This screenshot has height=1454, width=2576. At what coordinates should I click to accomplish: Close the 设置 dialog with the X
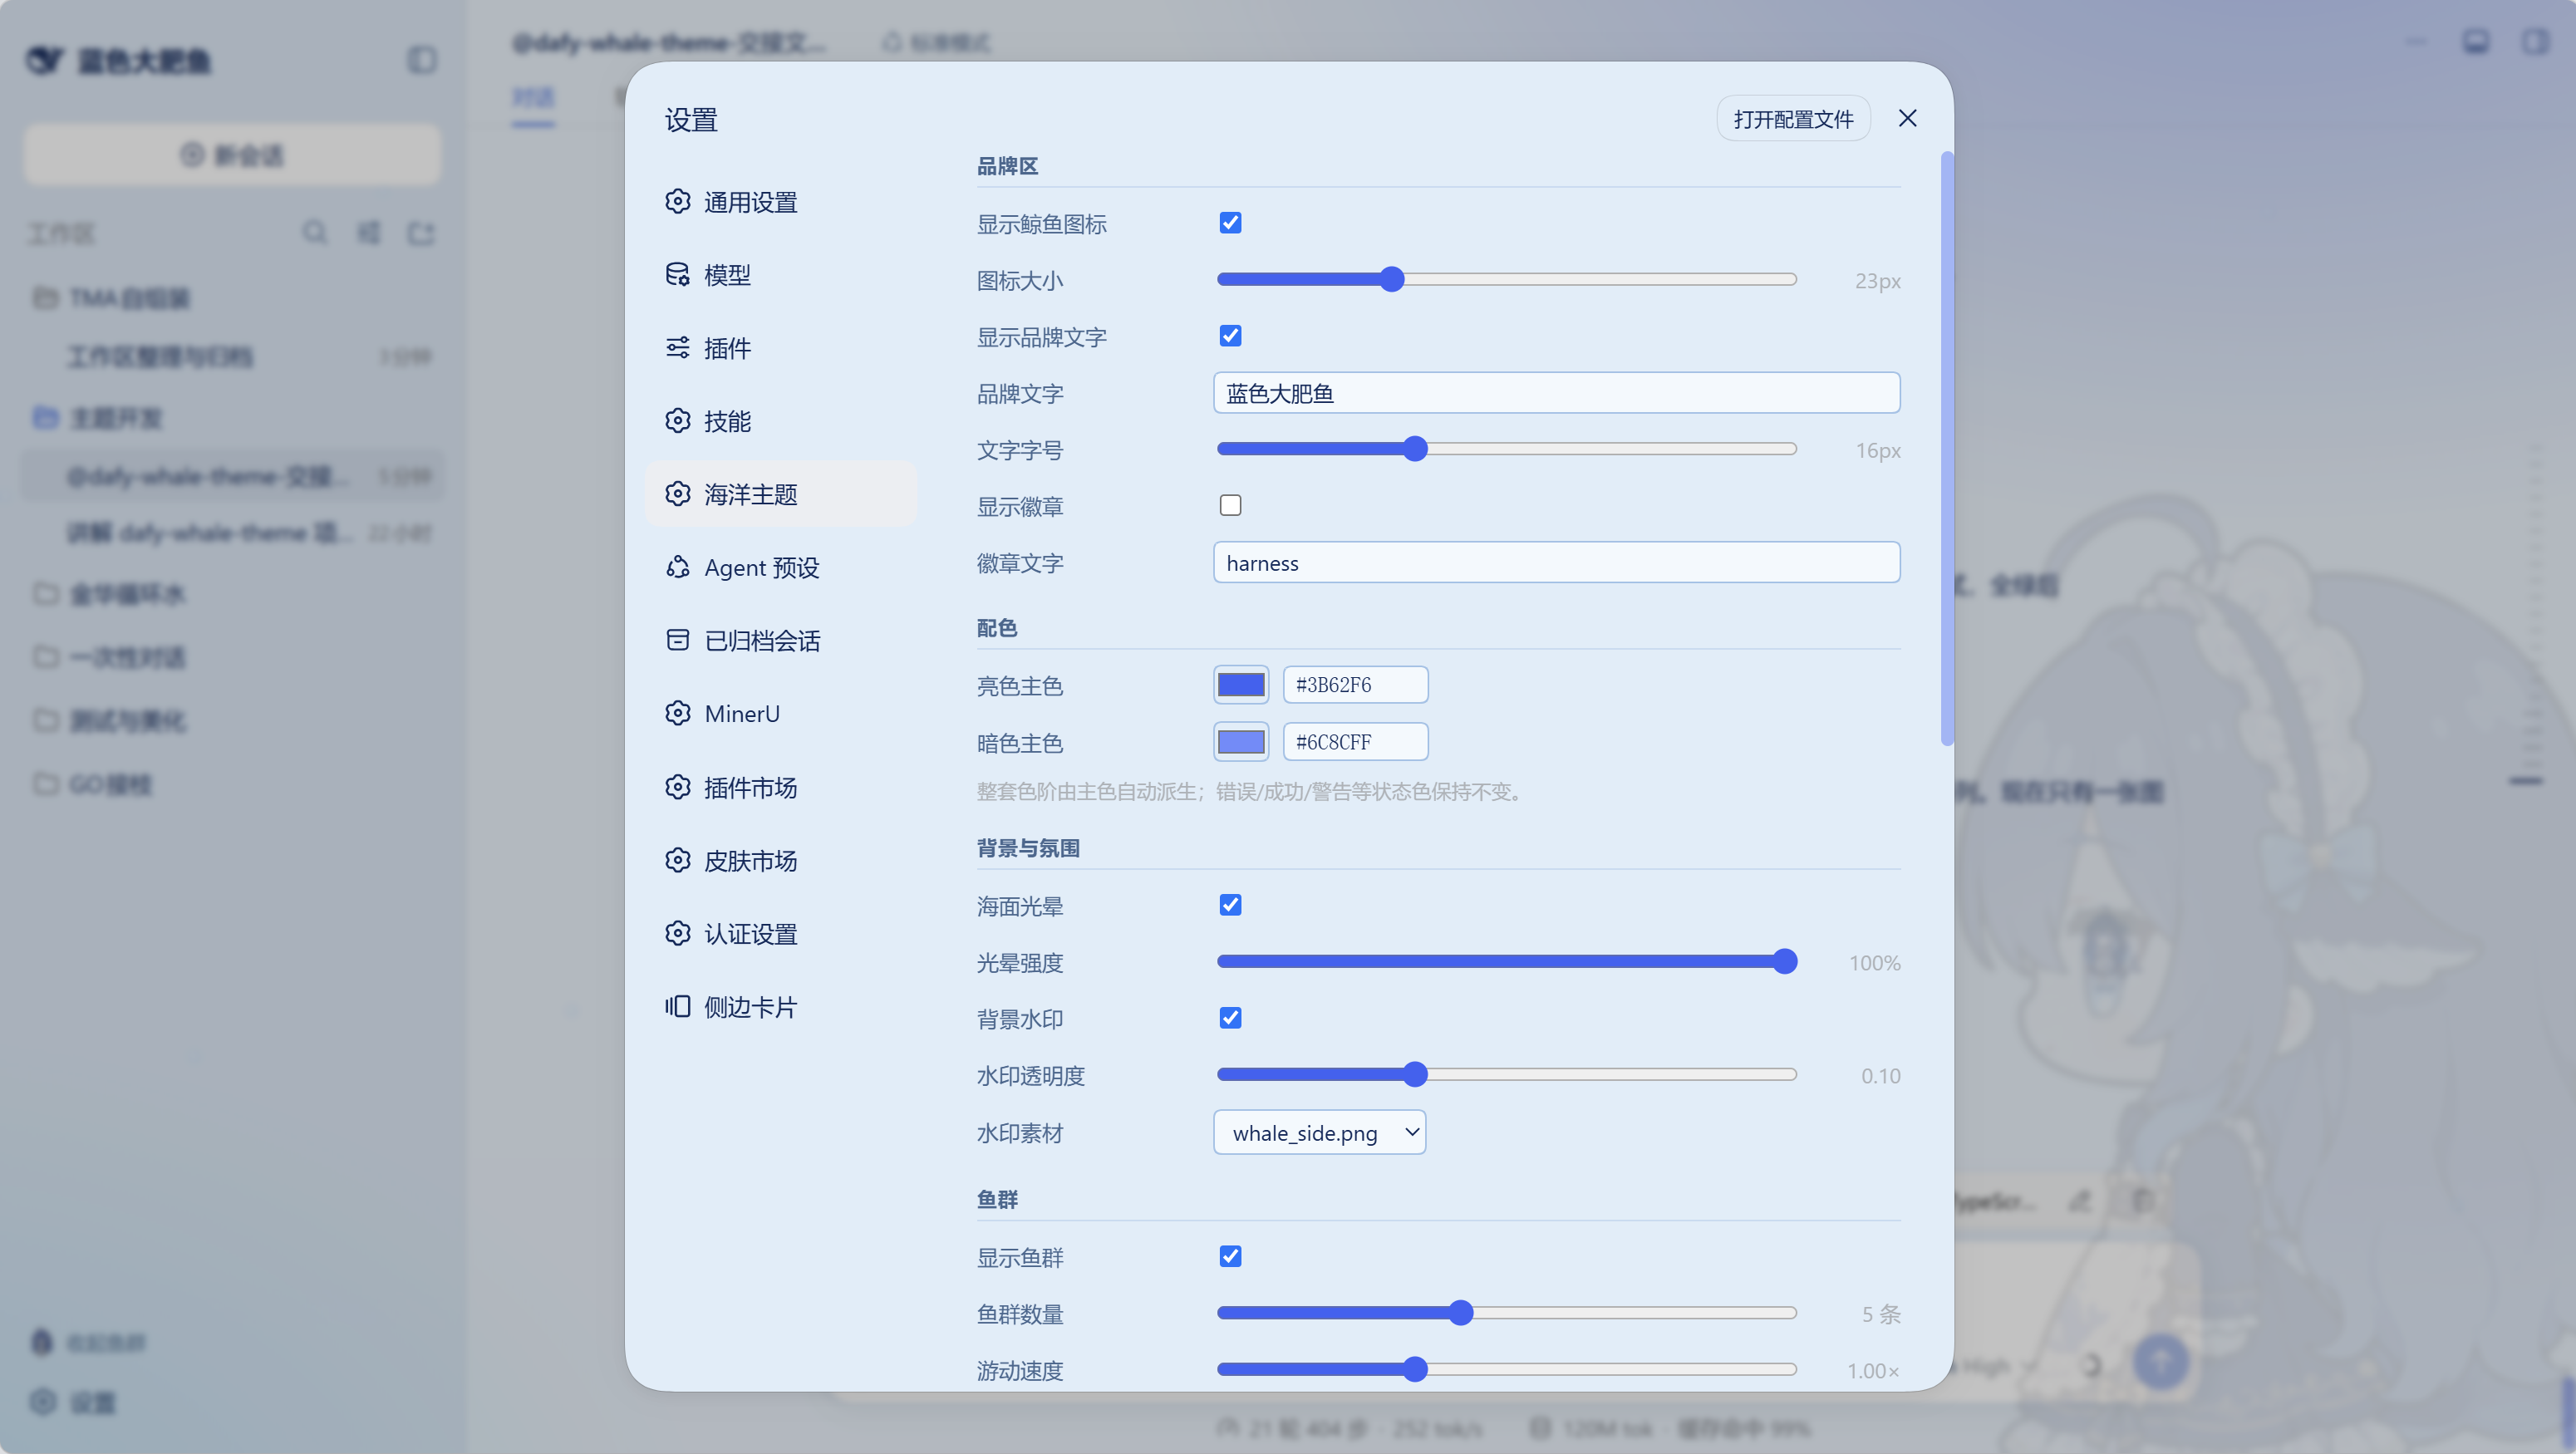1907,119
